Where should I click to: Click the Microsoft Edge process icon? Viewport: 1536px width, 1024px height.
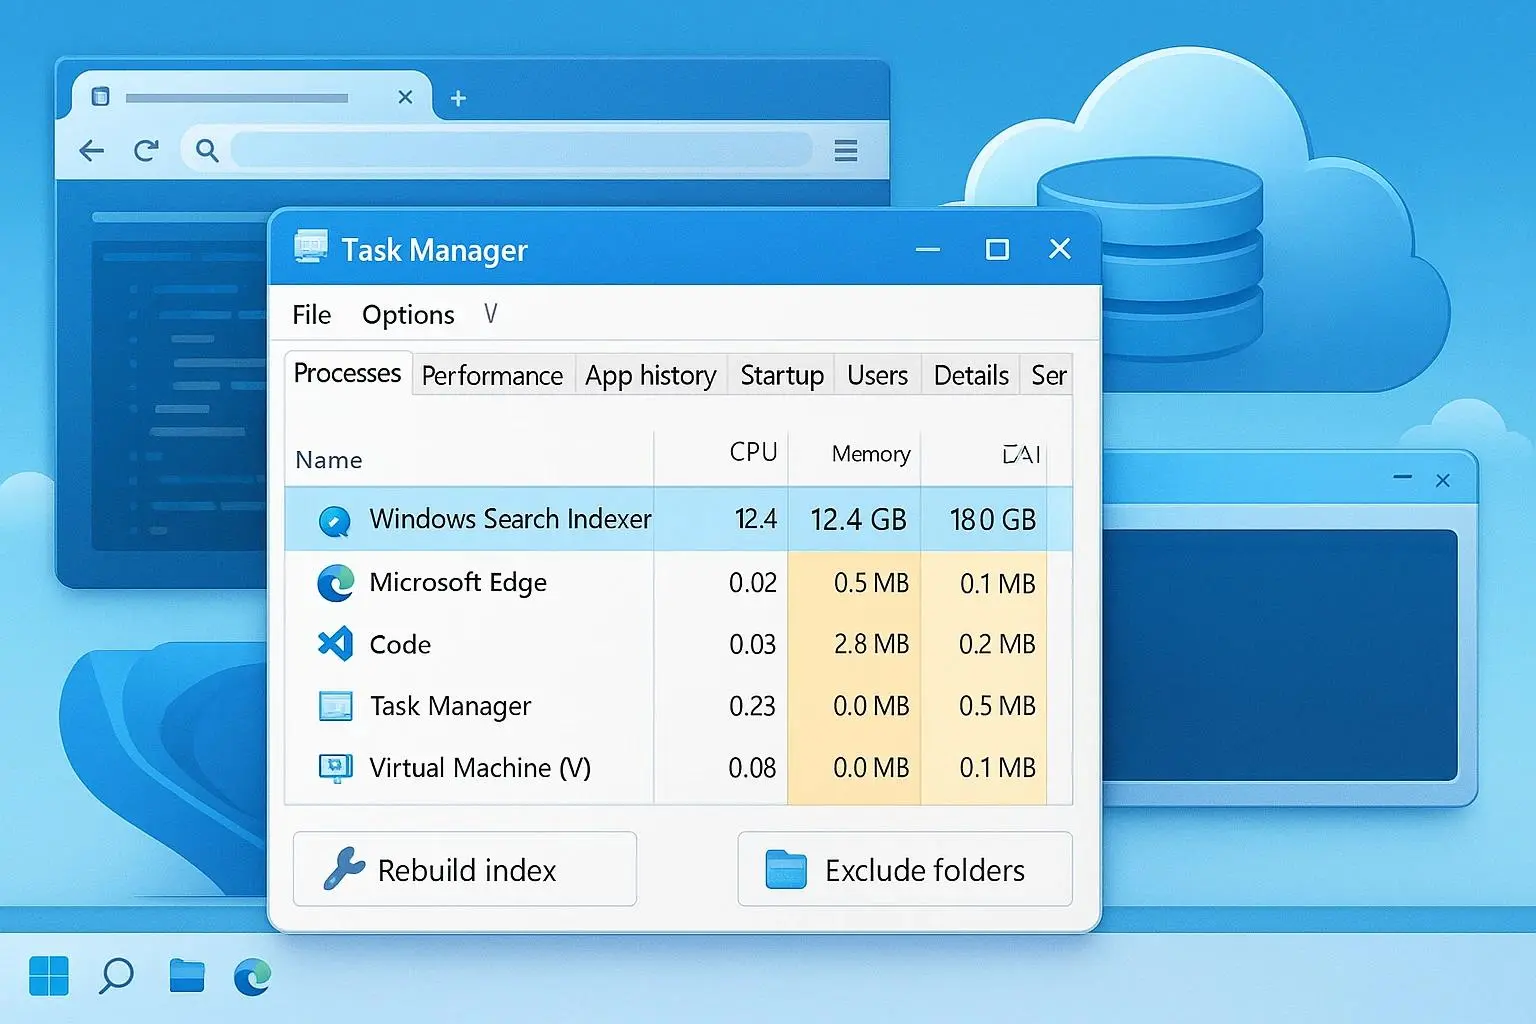pos(335,583)
